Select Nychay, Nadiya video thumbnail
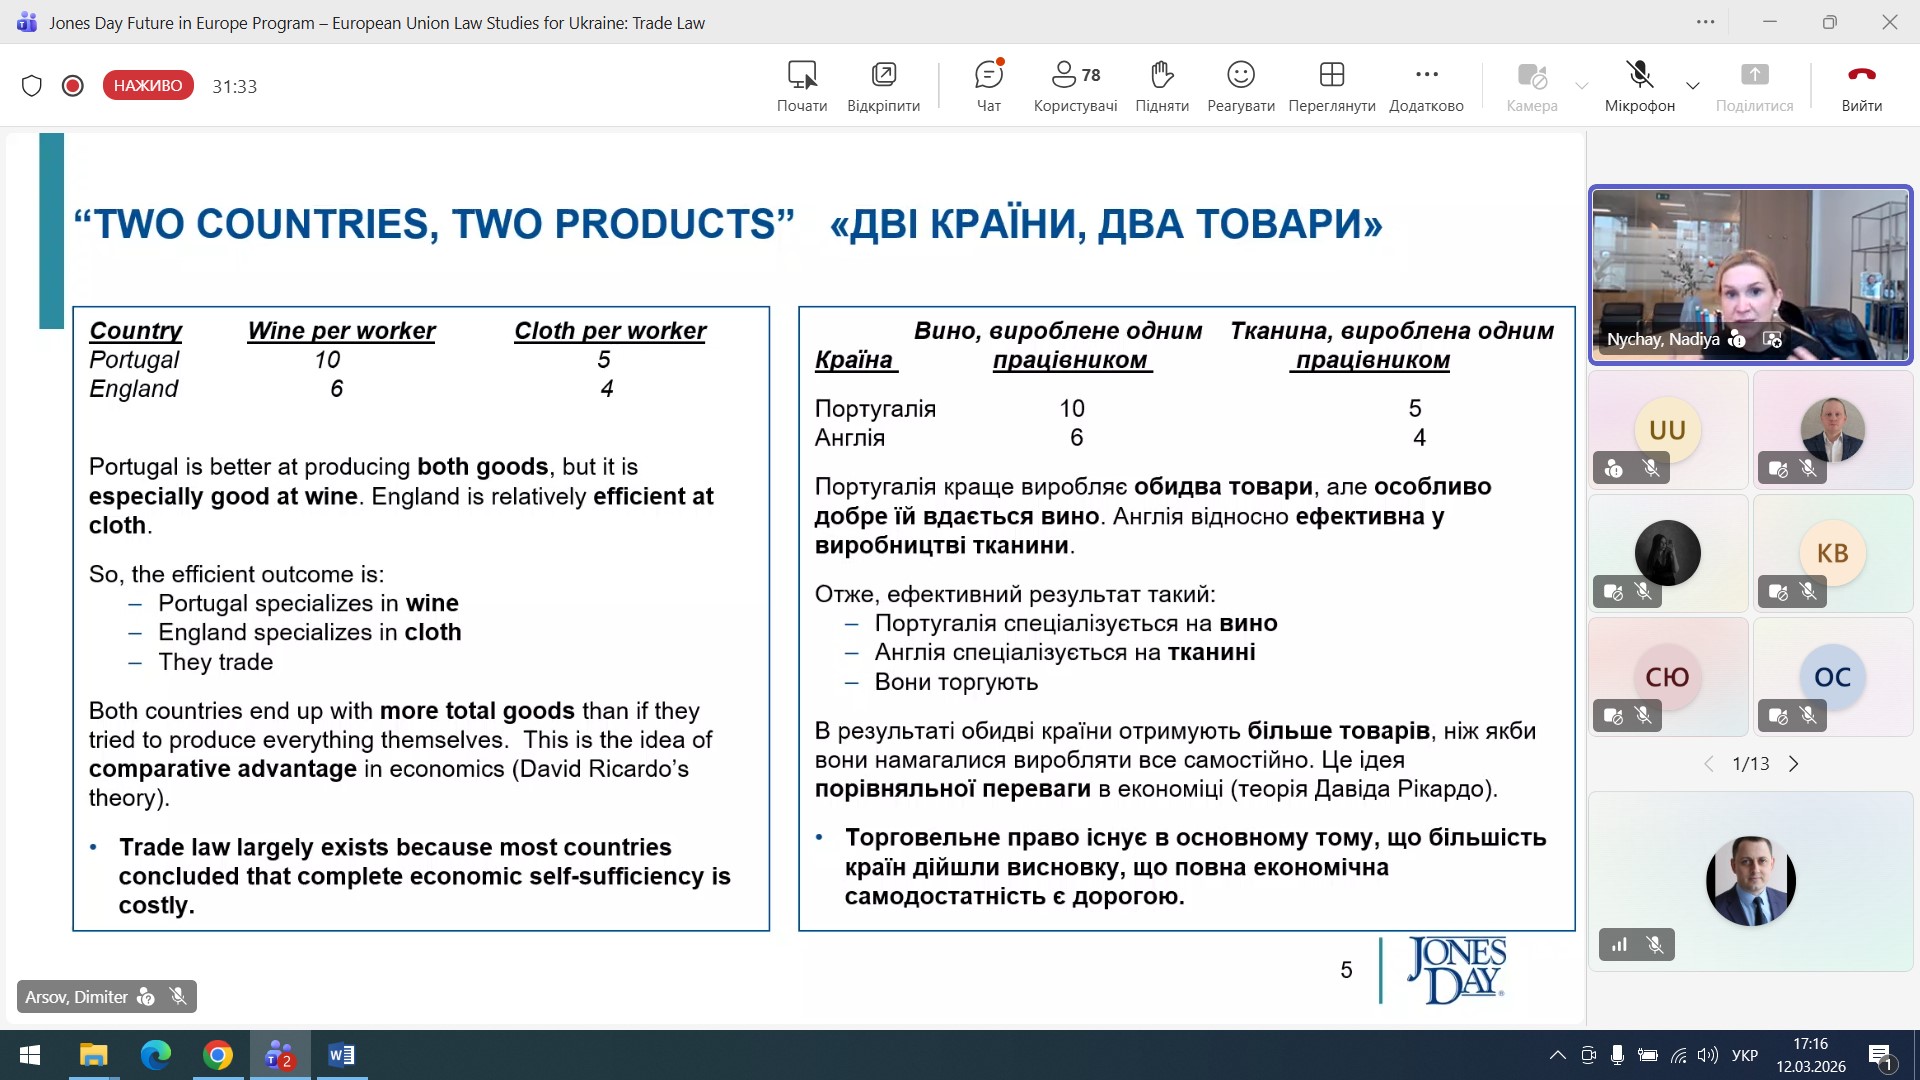This screenshot has width=1920, height=1080. coord(1750,274)
